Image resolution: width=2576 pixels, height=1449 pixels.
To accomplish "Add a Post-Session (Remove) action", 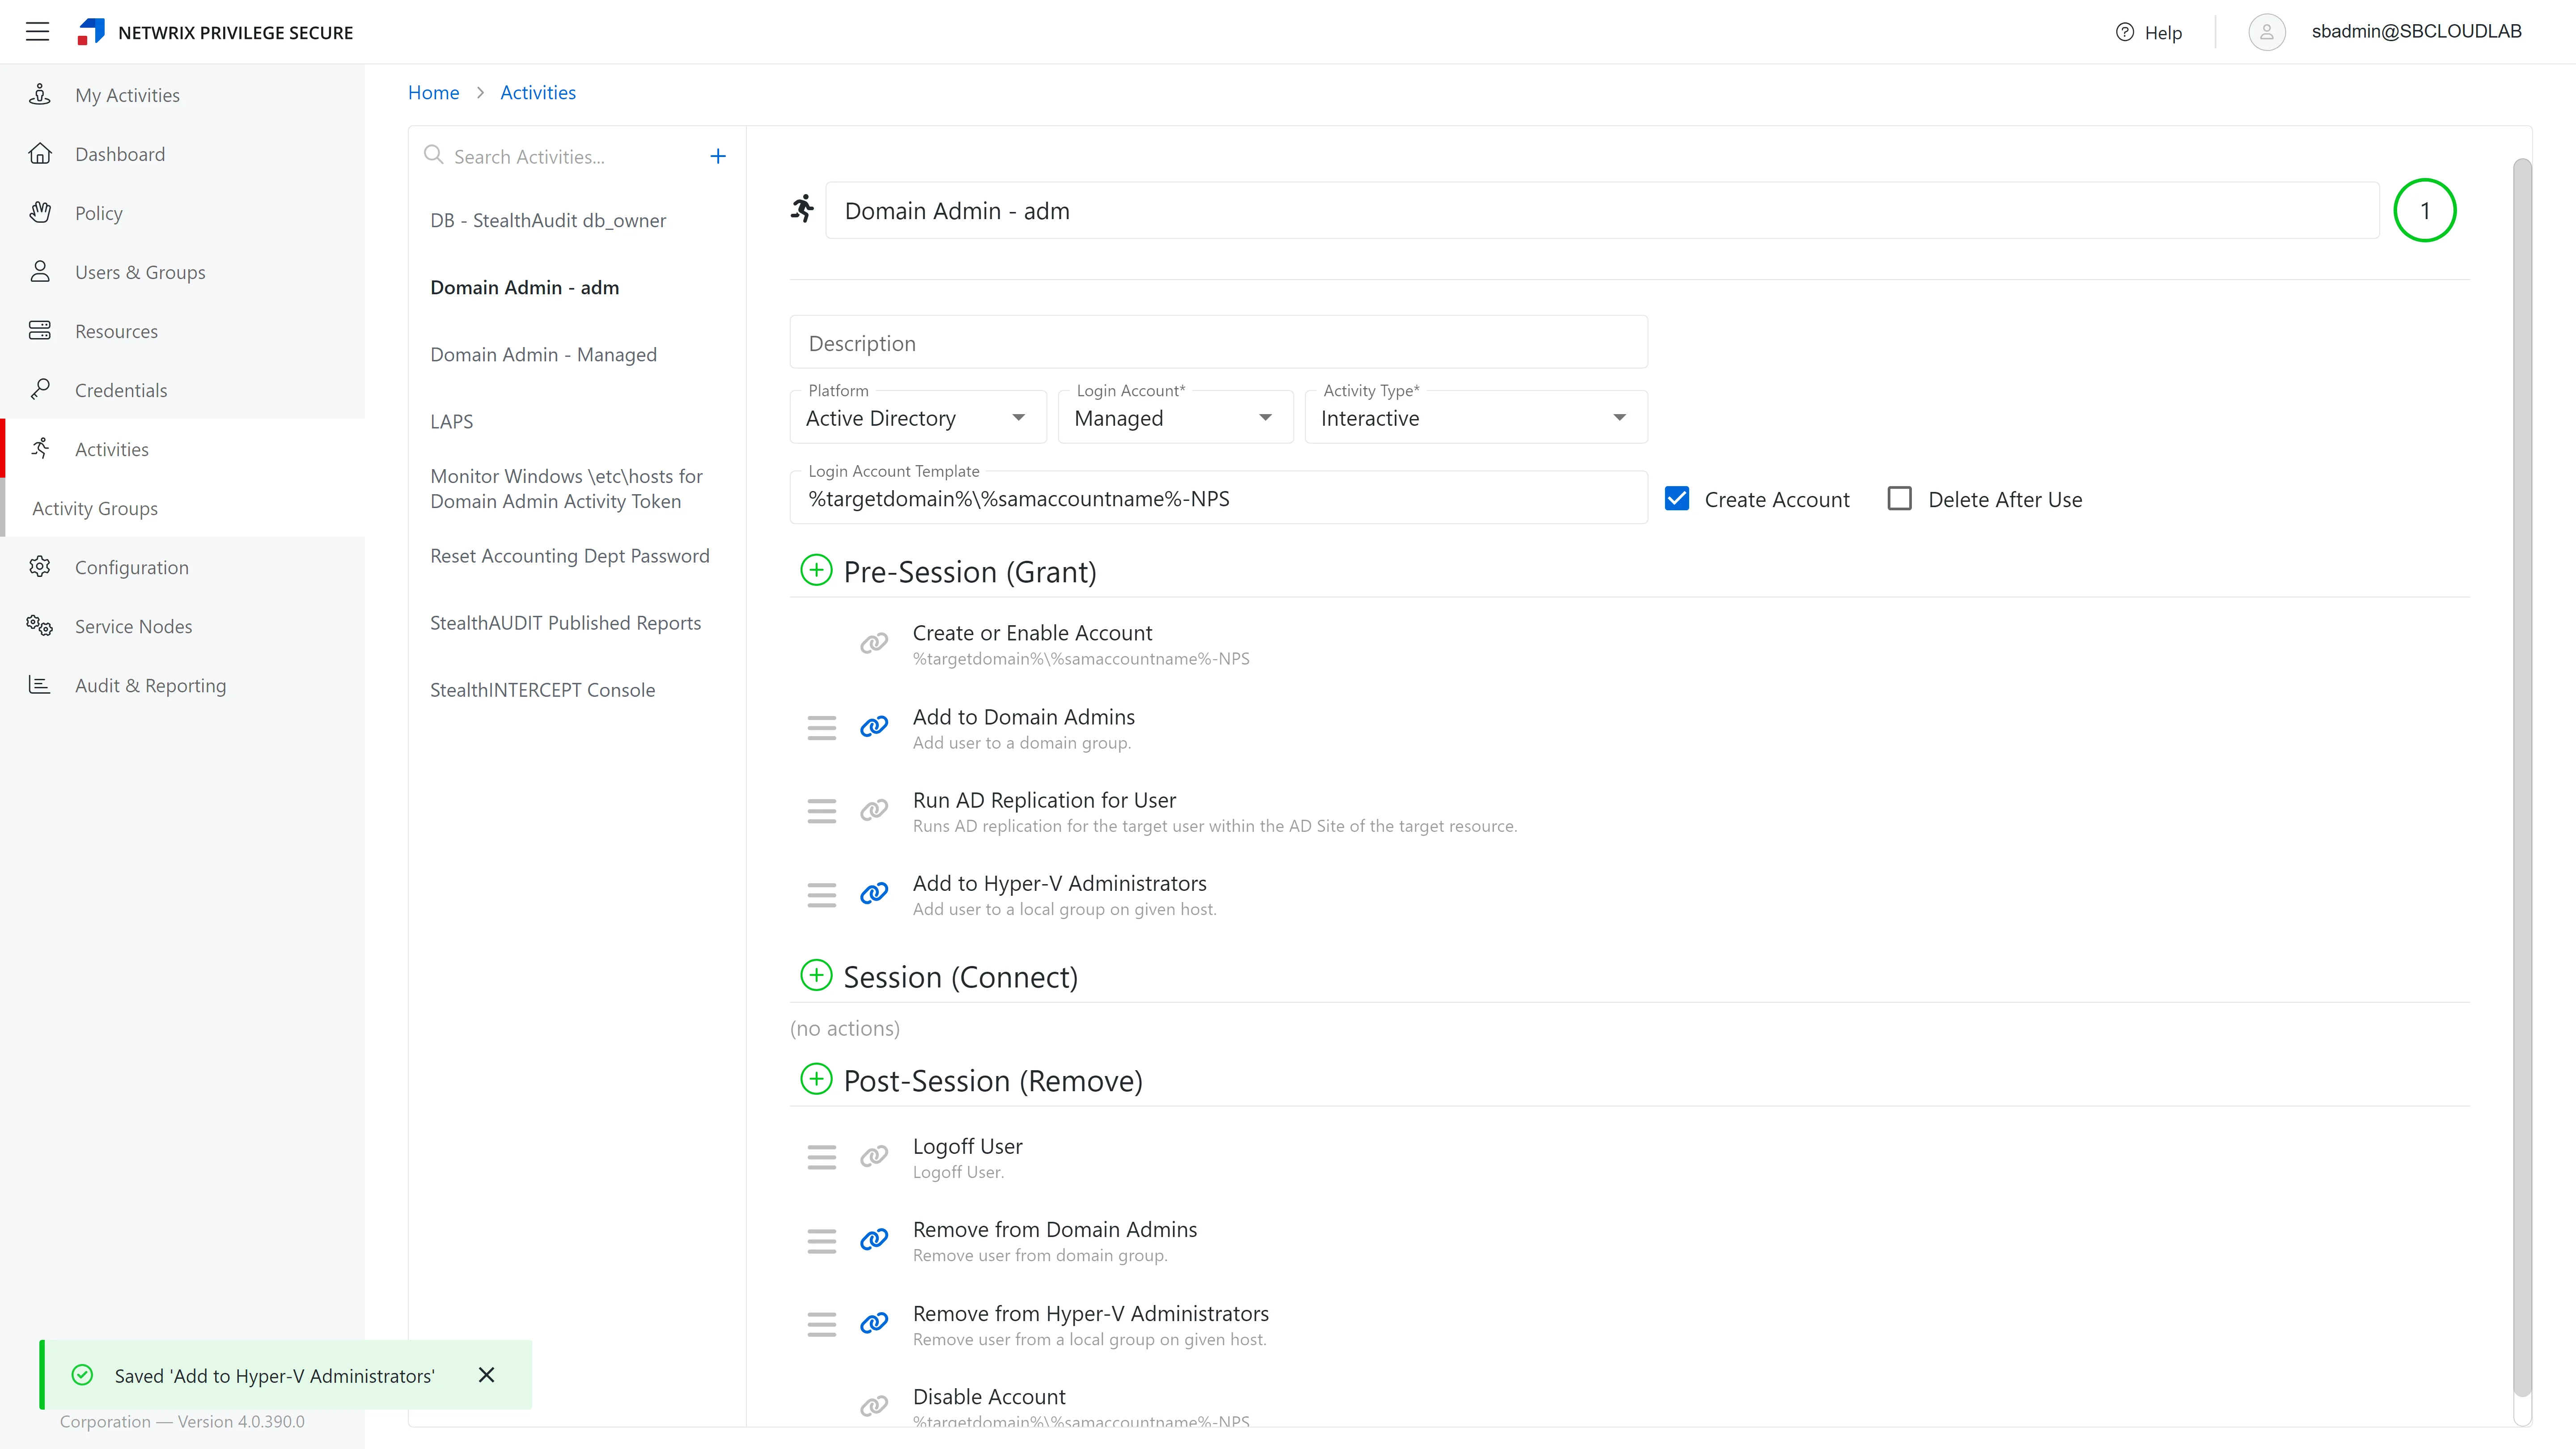I will click(816, 1080).
